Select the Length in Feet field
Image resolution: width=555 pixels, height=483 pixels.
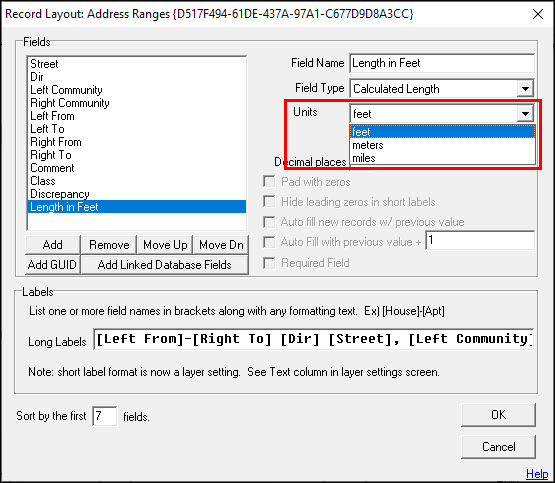point(137,207)
